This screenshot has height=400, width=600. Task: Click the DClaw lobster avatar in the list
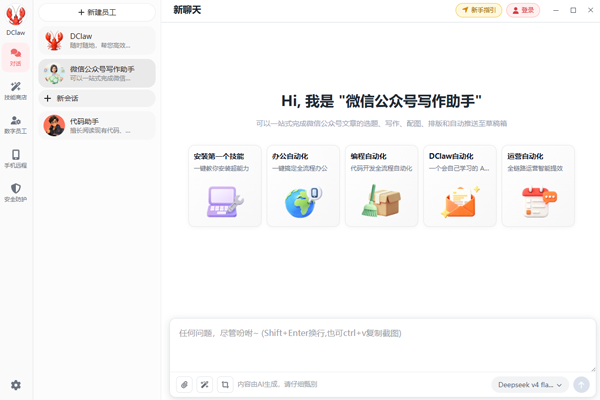(x=54, y=41)
